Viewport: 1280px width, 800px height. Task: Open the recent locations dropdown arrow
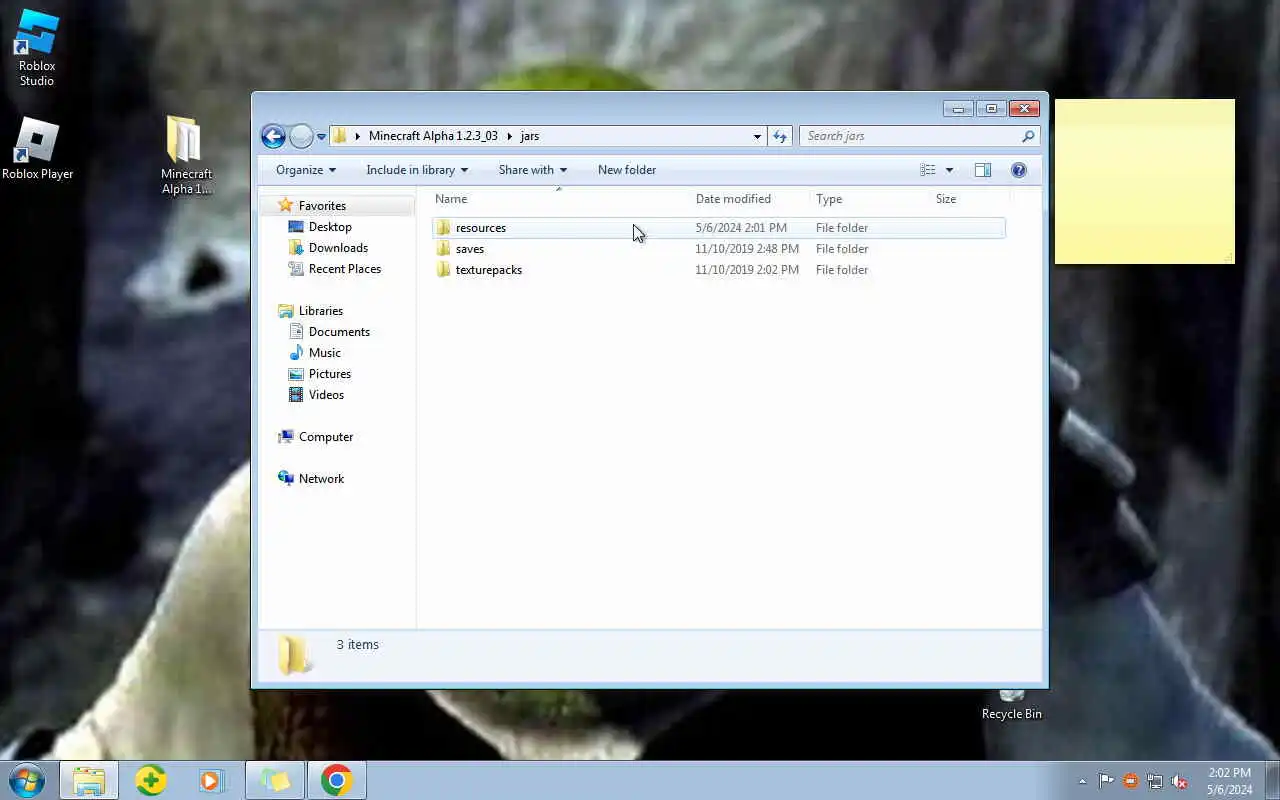coord(321,137)
